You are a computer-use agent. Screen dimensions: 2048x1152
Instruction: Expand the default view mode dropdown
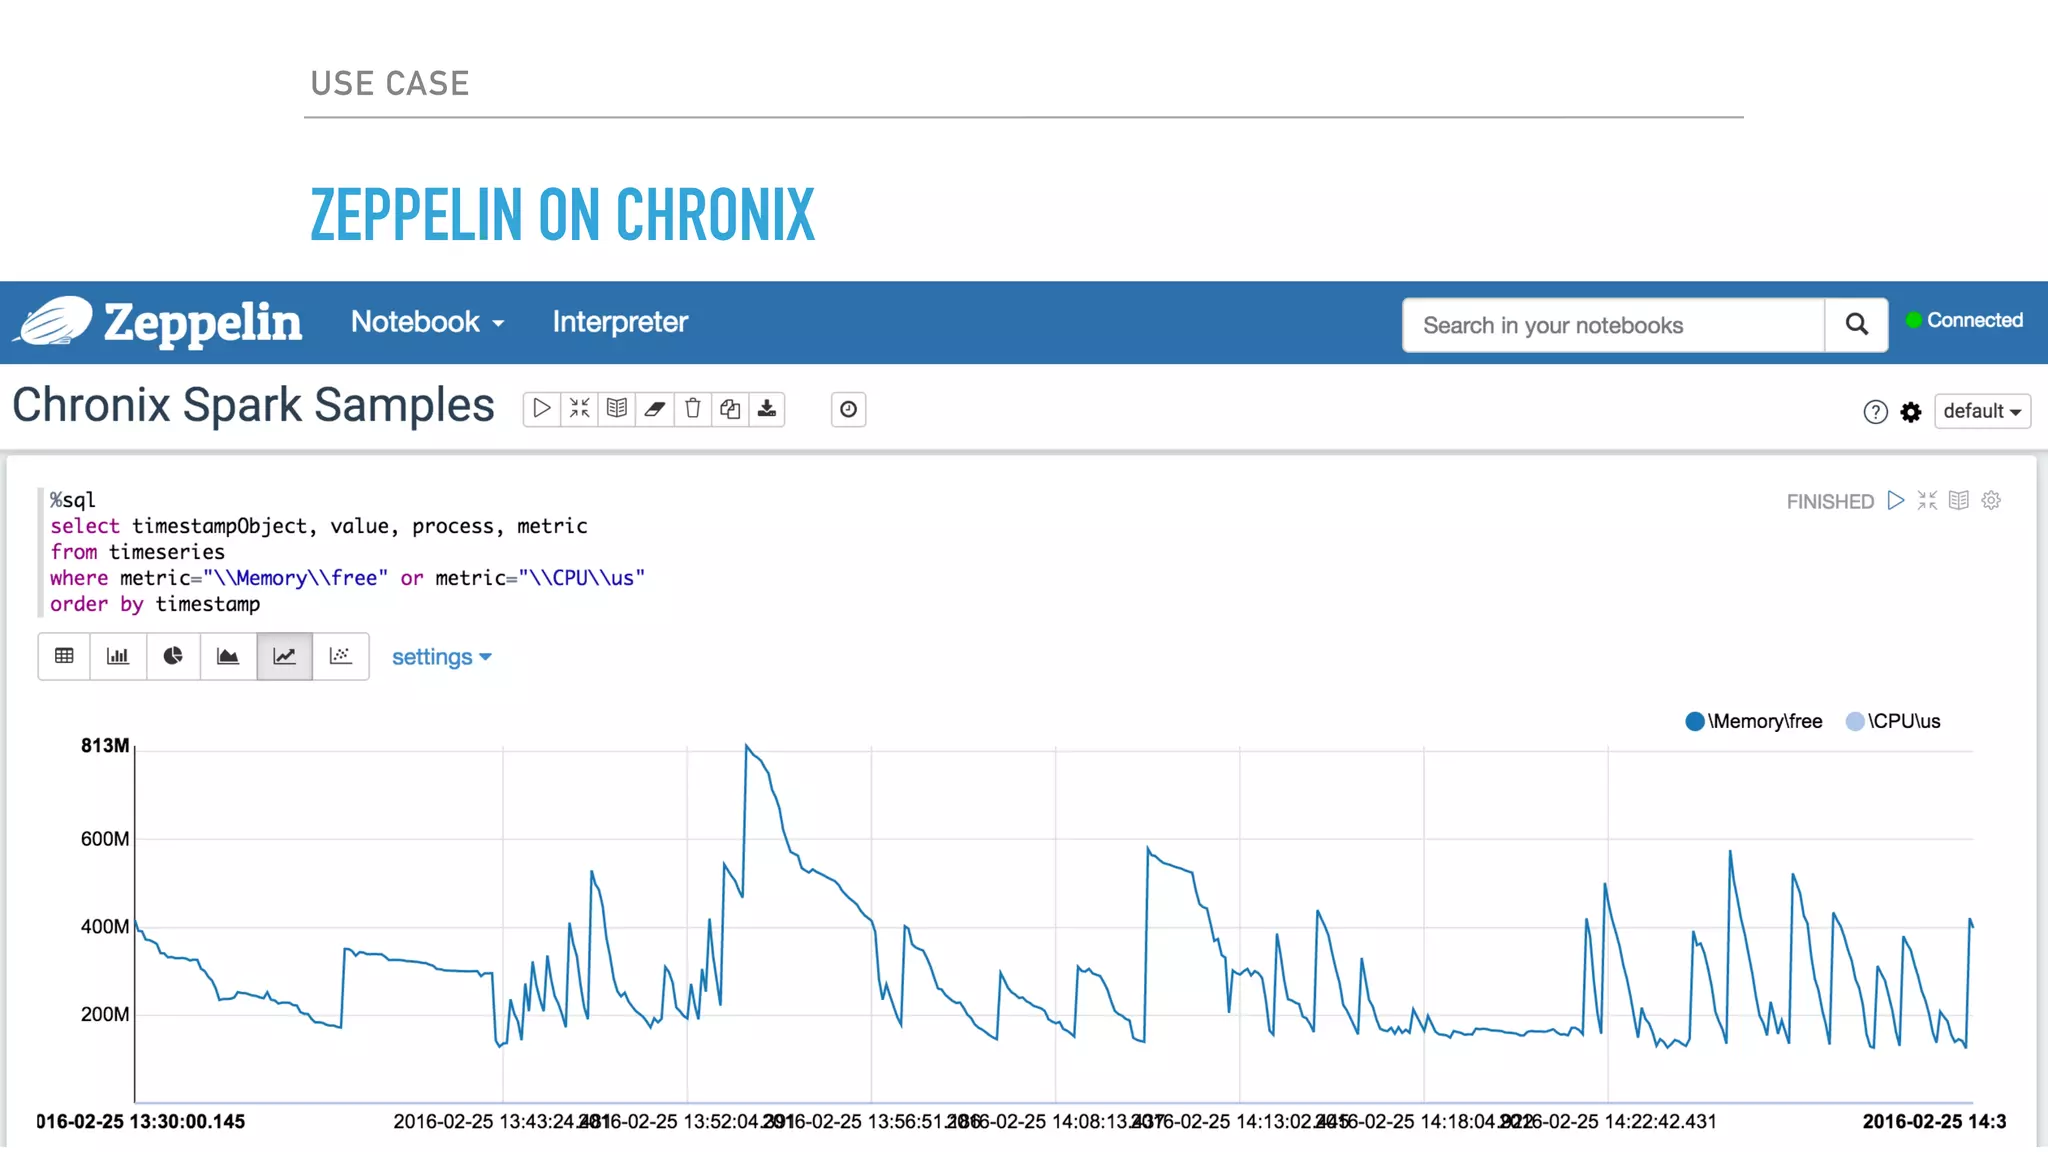click(1982, 411)
